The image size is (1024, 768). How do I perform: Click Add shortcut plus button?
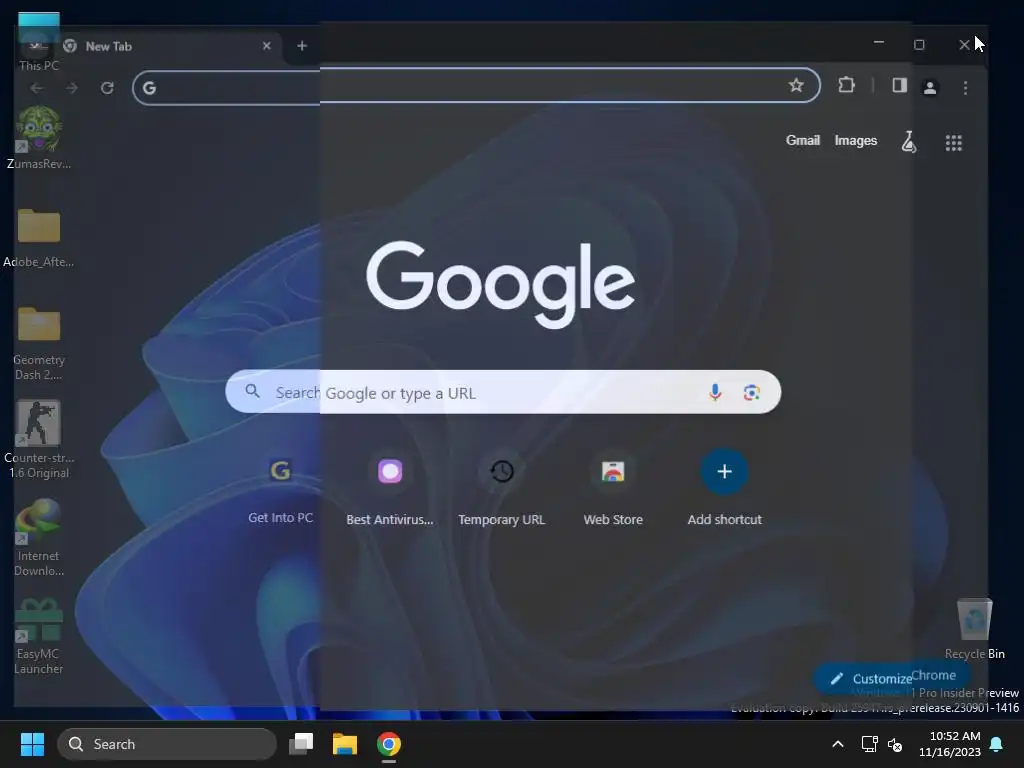[724, 472]
